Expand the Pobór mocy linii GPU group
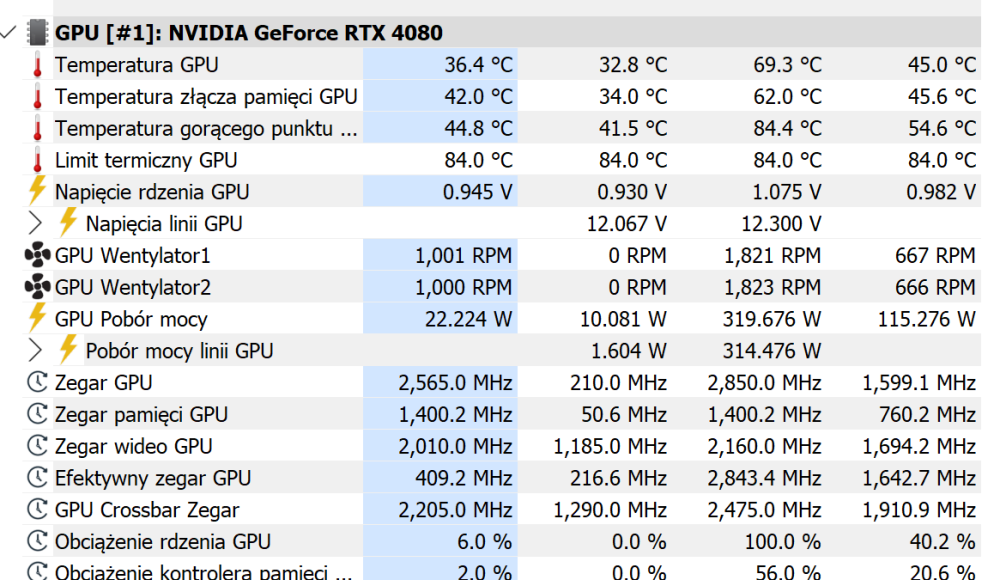The width and height of the screenshot is (1000, 580). [36, 351]
